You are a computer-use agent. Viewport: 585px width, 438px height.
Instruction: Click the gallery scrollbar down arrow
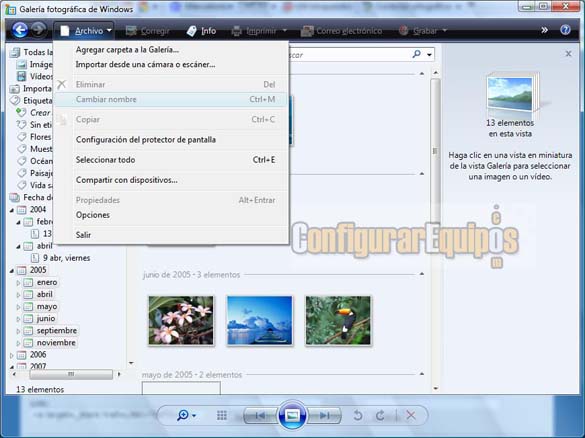pyautogui.click(x=435, y=388)
